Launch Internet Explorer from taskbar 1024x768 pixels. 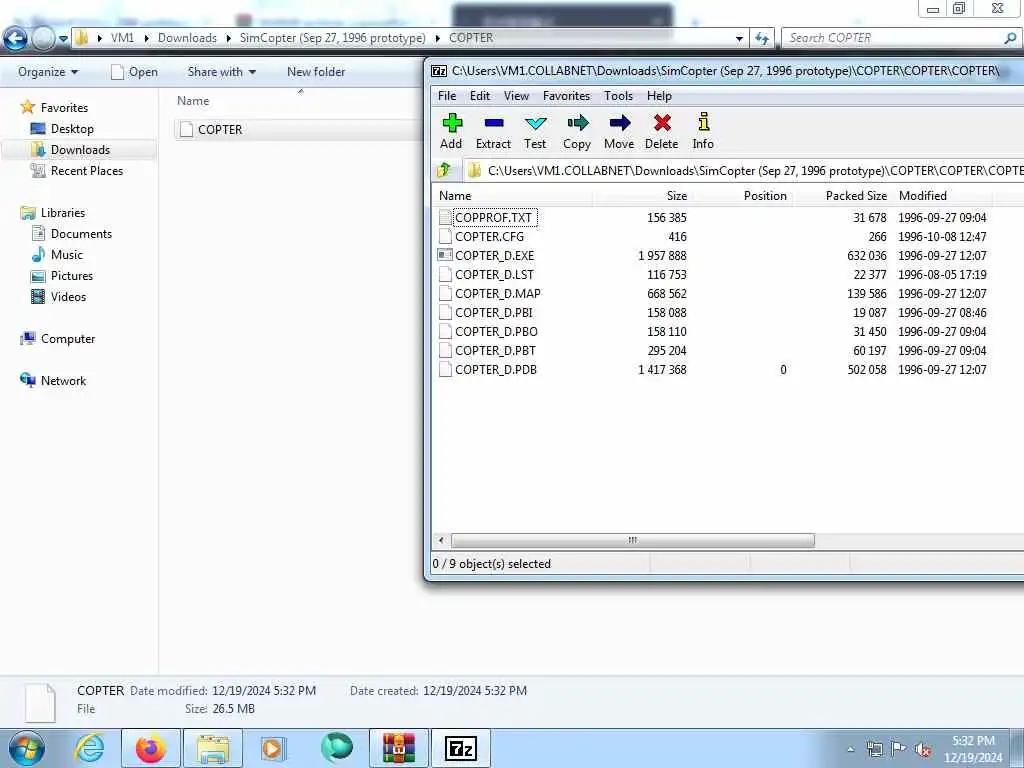pyautogui.click(x=89, y=748)
